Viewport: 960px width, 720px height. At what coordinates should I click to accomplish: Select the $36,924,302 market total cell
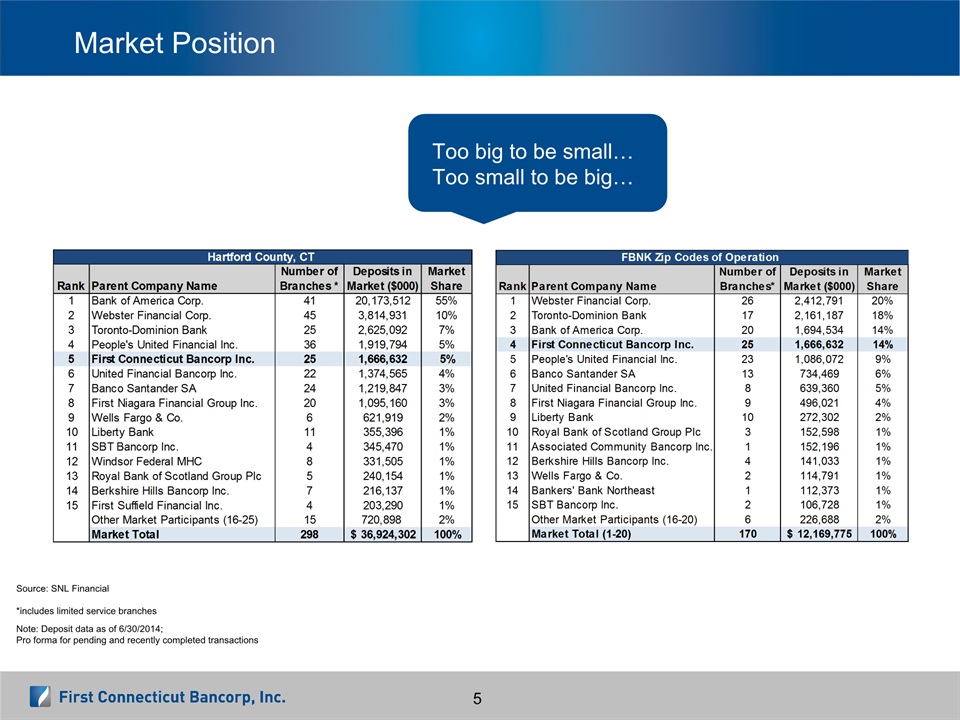378,535
